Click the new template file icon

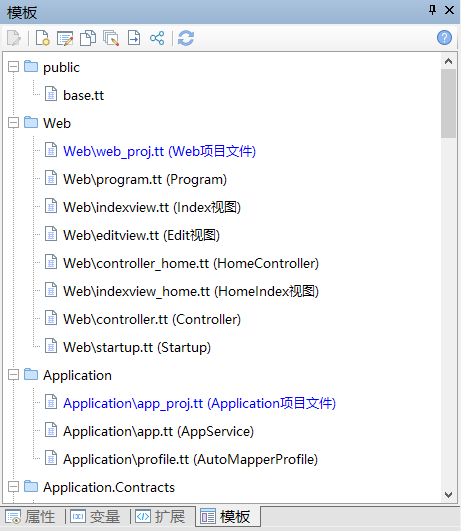click(43, 38)
